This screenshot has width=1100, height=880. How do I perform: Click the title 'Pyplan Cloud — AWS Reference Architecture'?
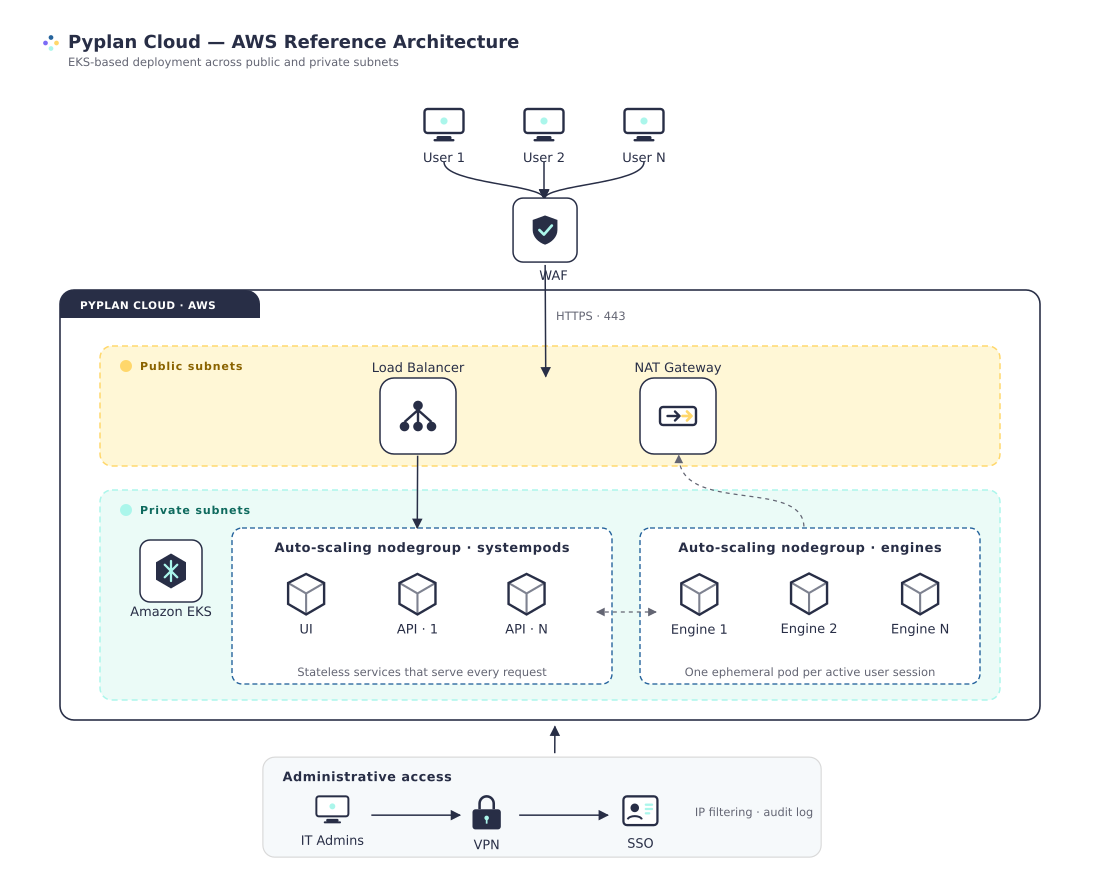point(293,41)
